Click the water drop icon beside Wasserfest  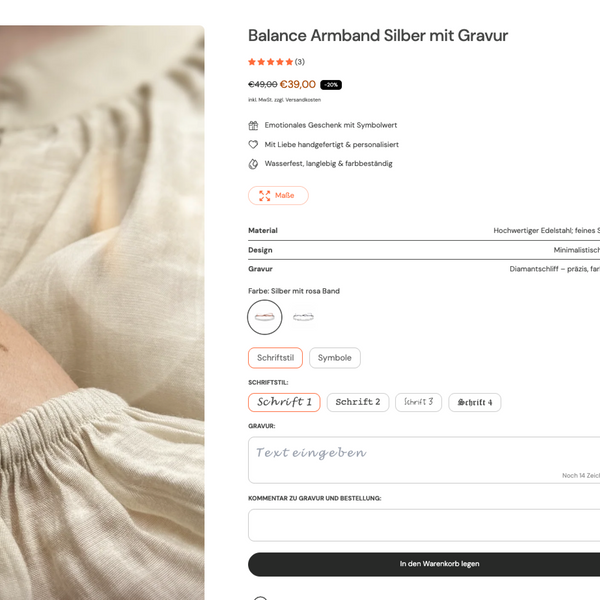pyautogui.click(x=254, y=164)
